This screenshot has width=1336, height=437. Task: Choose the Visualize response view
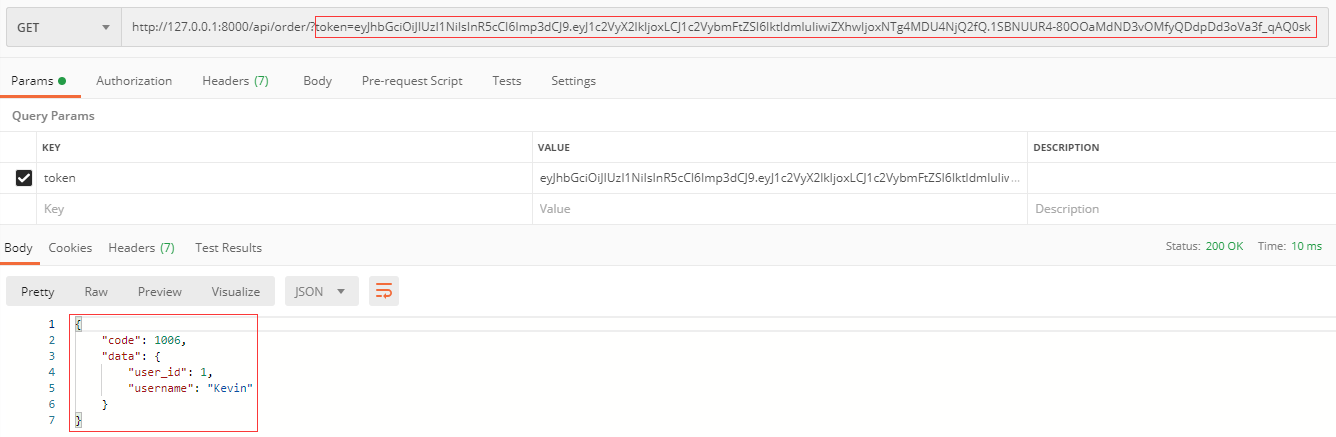click(x=235, y=292)
